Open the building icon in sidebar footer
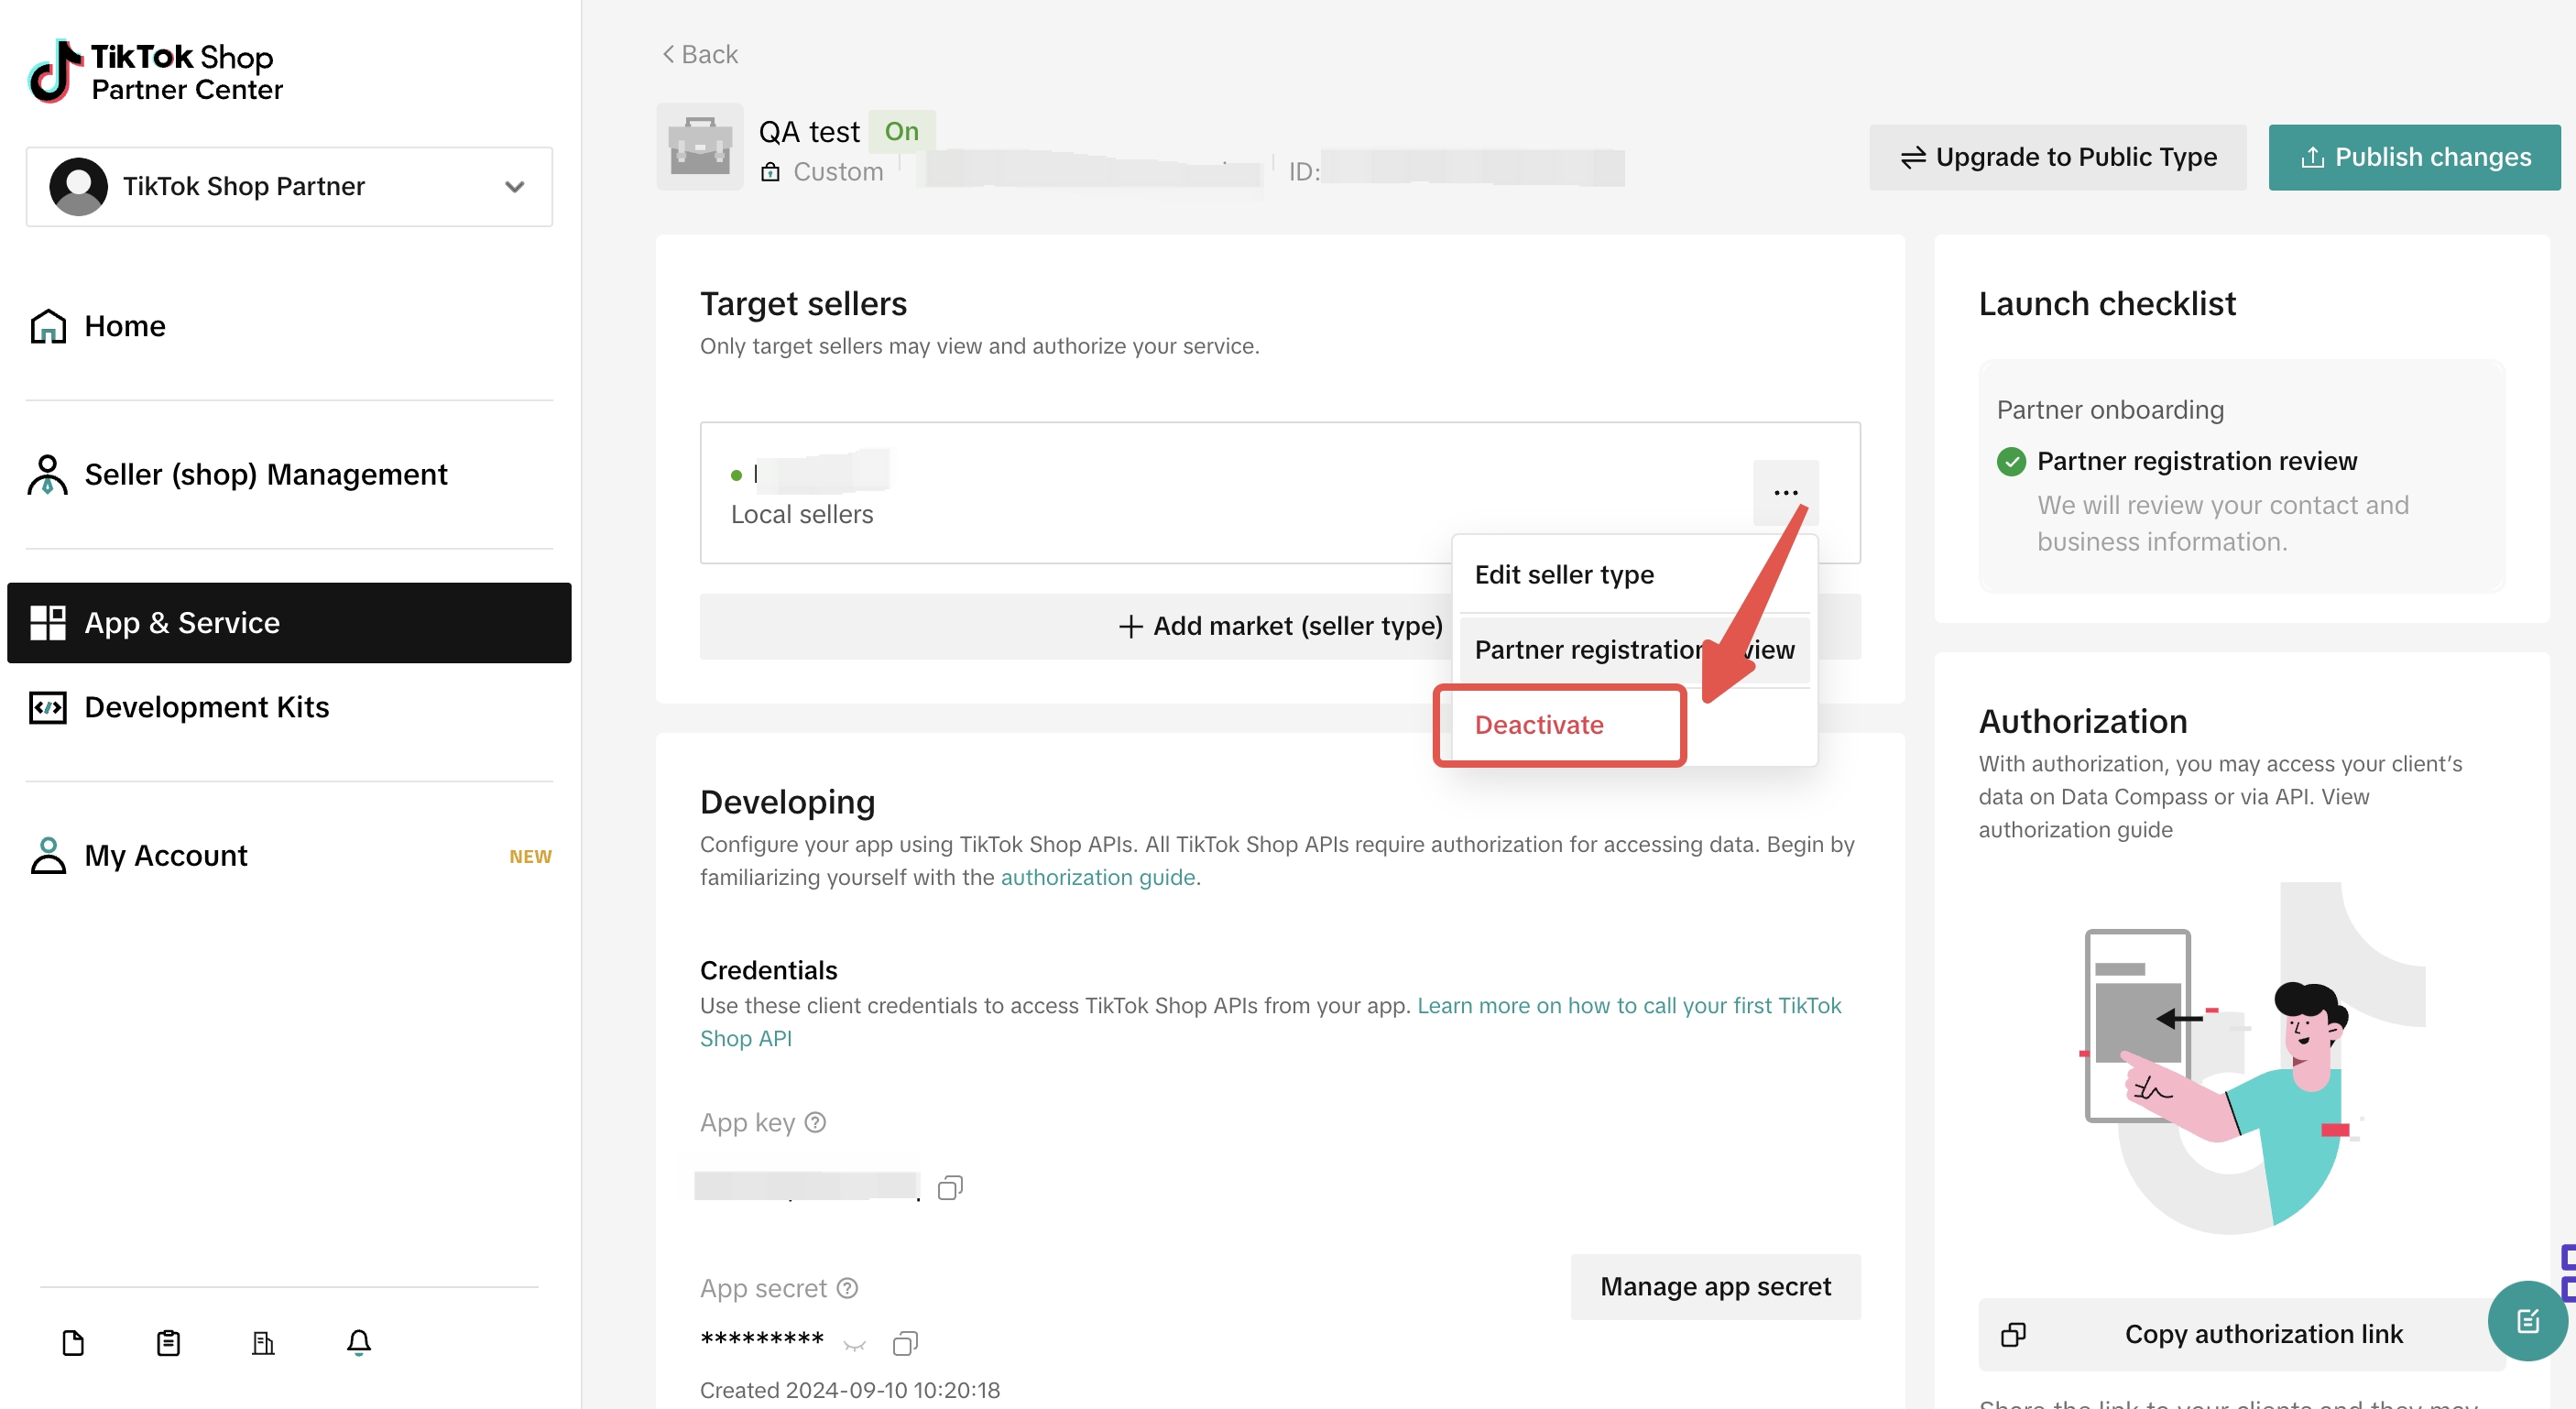The image size is (2576, 1409). pos(263,1342)
